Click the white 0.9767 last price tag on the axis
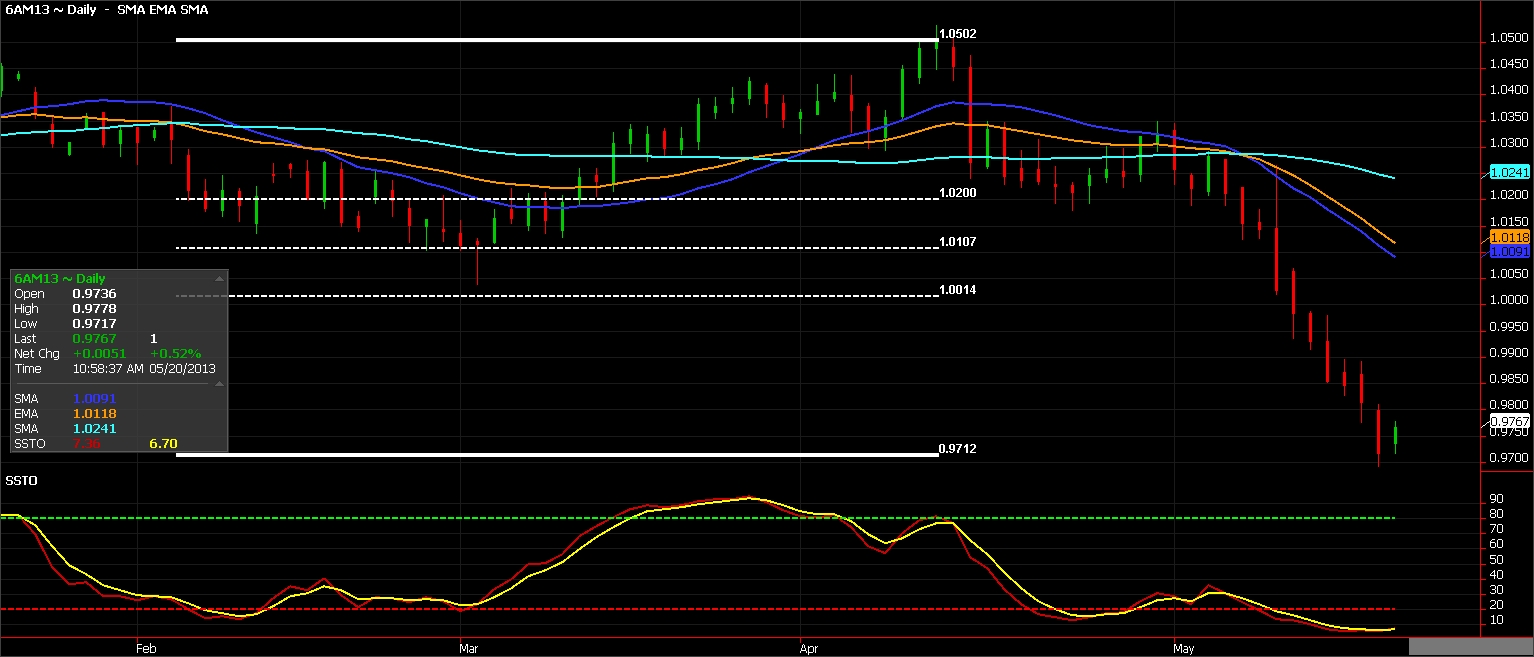This screenshot has height=657, width=1534. [x=1509, y=422]
